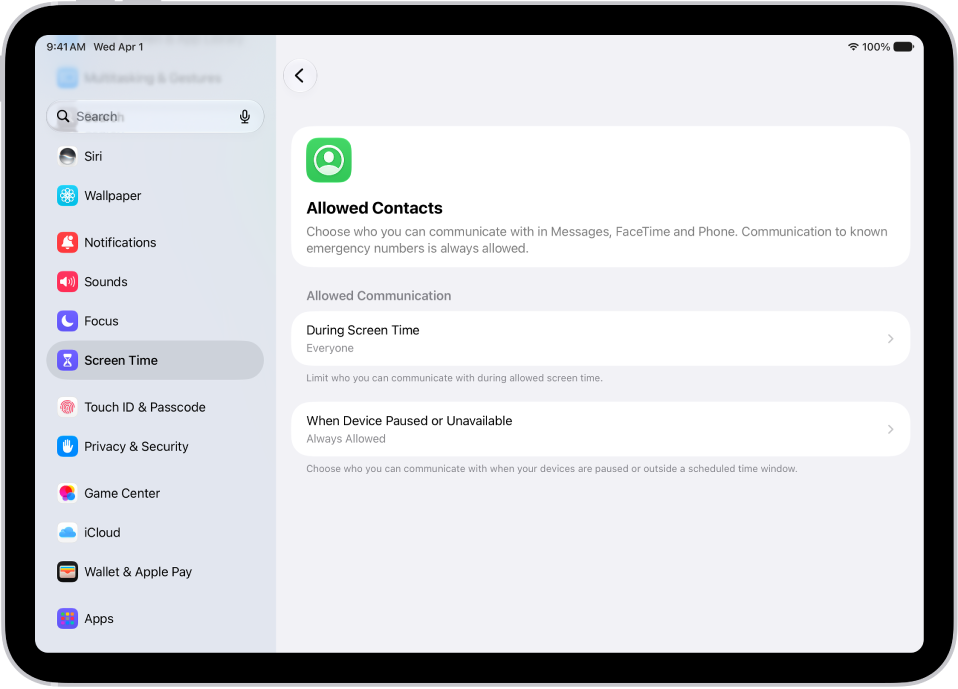Open Apps settings
Viewport: 958px width, 689px height.
[x=155, y=619]
